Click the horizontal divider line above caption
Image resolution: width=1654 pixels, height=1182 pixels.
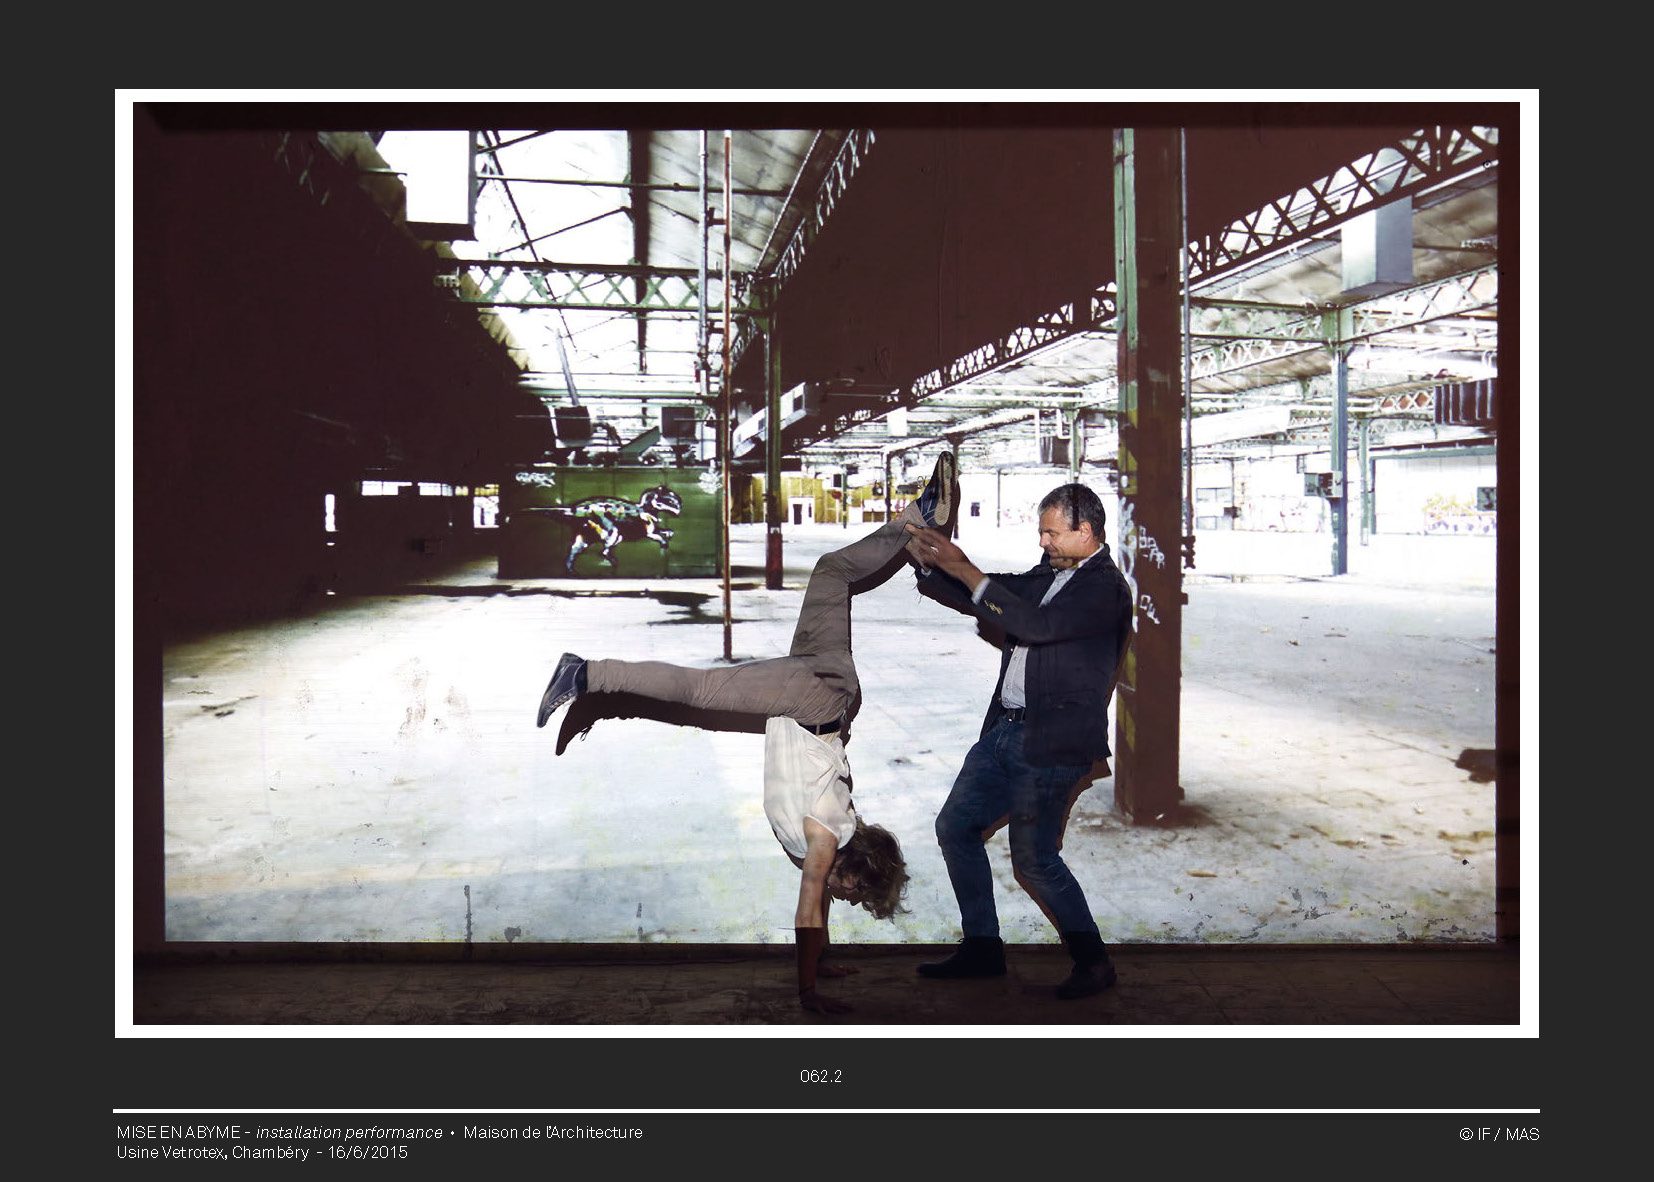point(826,1110)
